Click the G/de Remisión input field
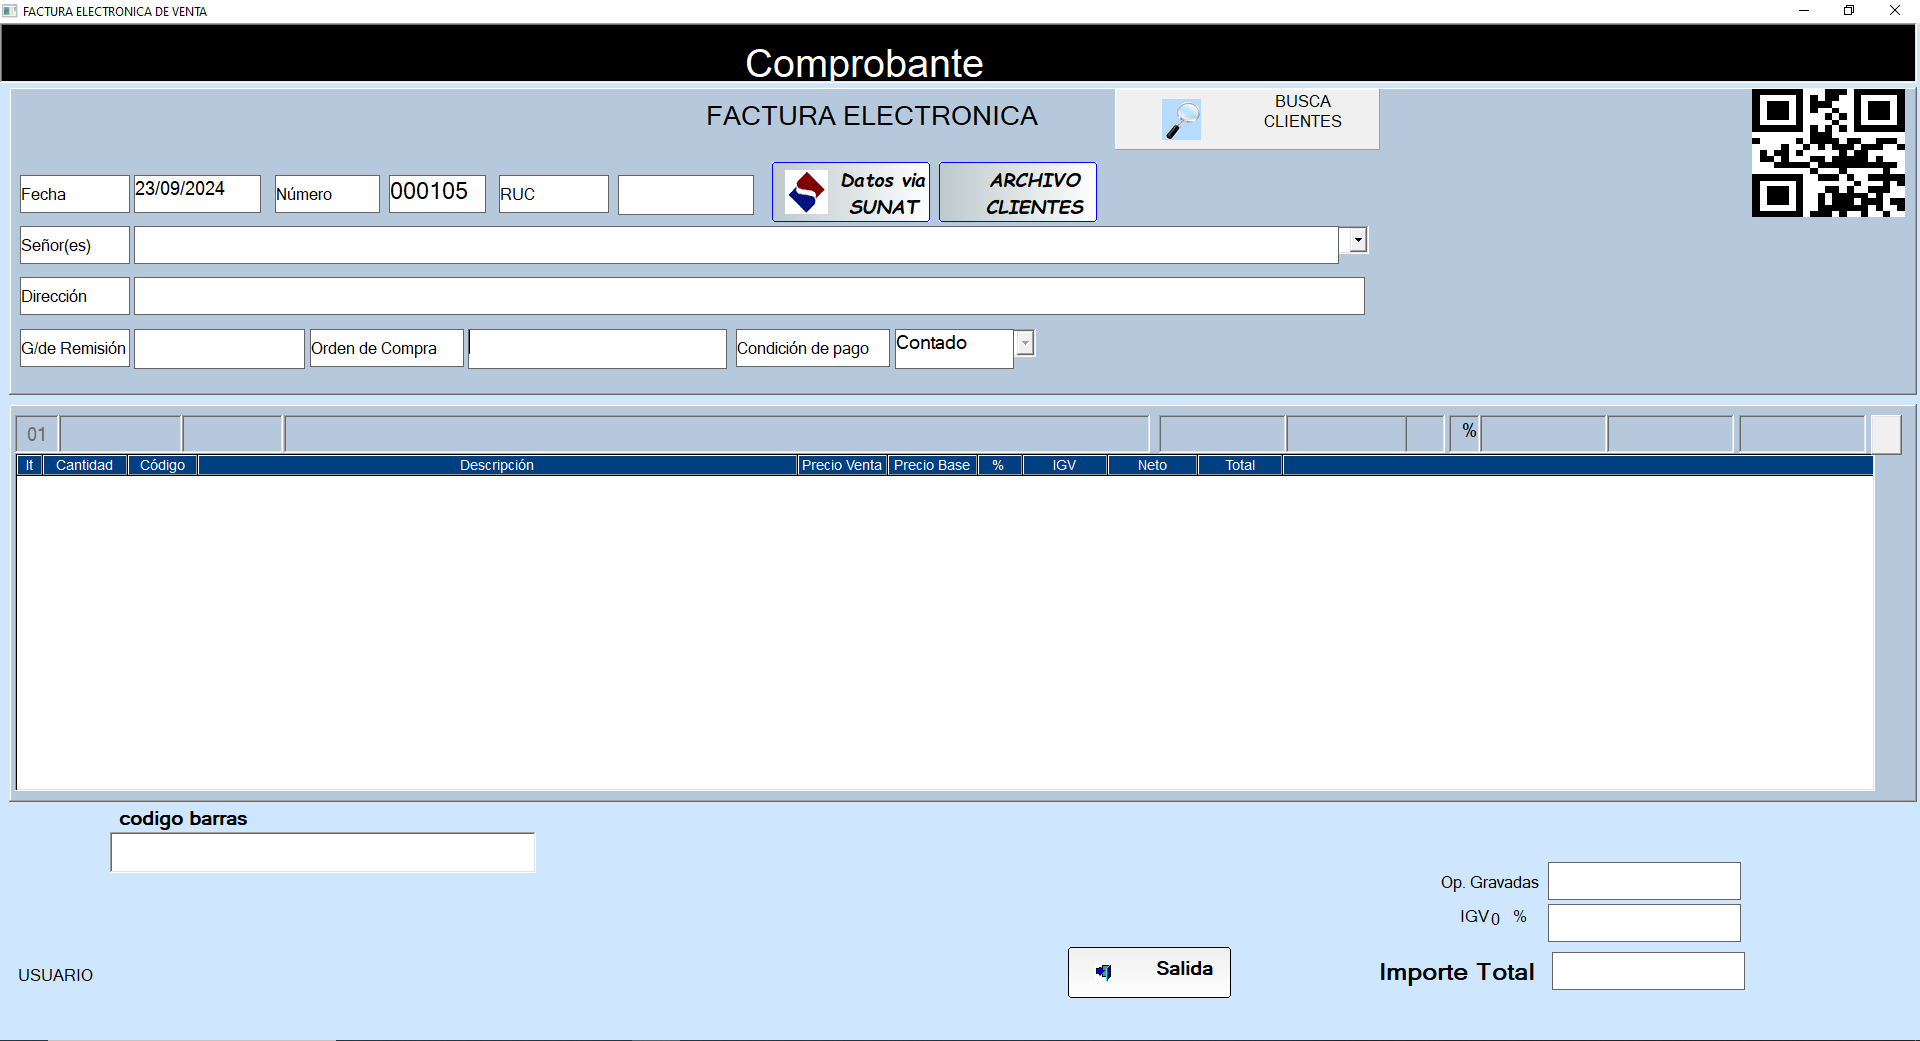This screenshot has height=1041, width=1920. click(x=219, y=349)
